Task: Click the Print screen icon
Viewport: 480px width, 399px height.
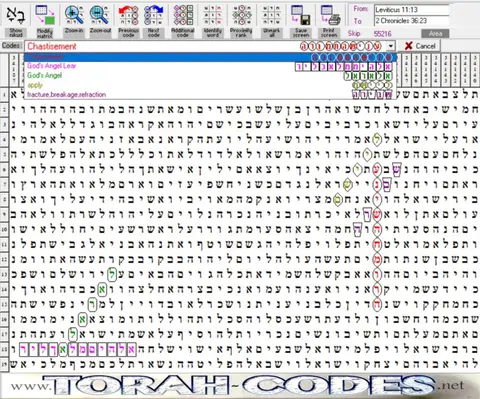Action: point(330,15)
